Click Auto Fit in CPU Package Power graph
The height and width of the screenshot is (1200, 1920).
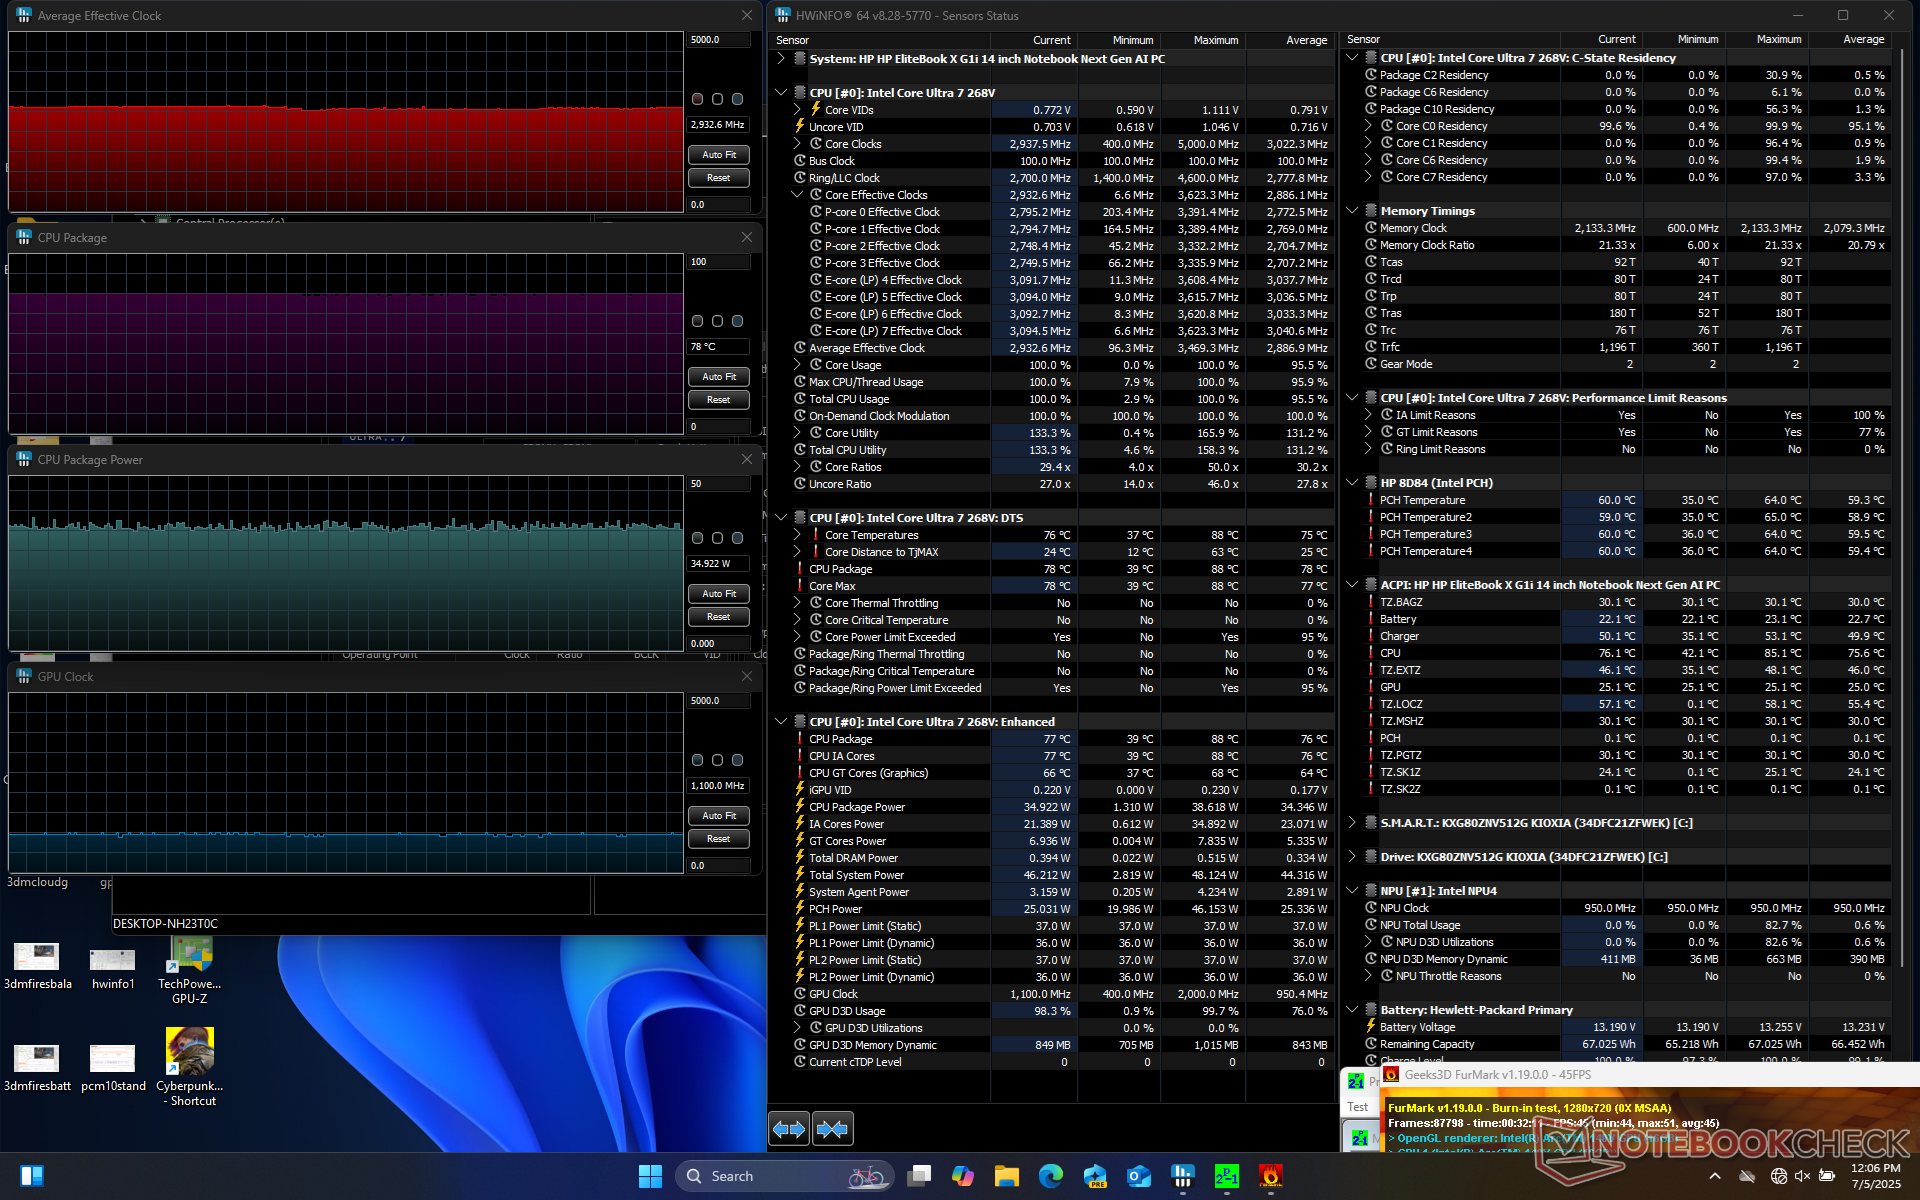tap(718, 594)
